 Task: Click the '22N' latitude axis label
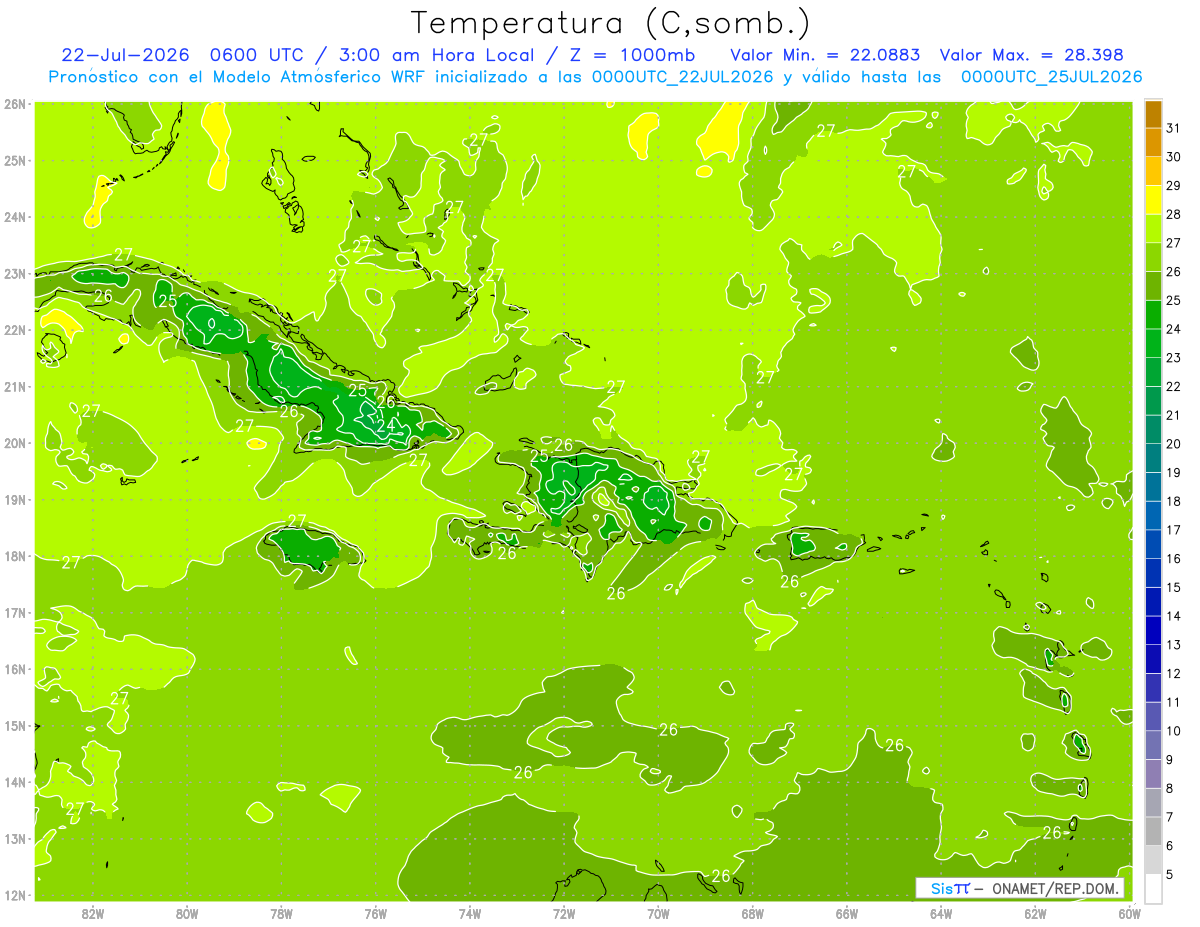(x=15, y=330)
